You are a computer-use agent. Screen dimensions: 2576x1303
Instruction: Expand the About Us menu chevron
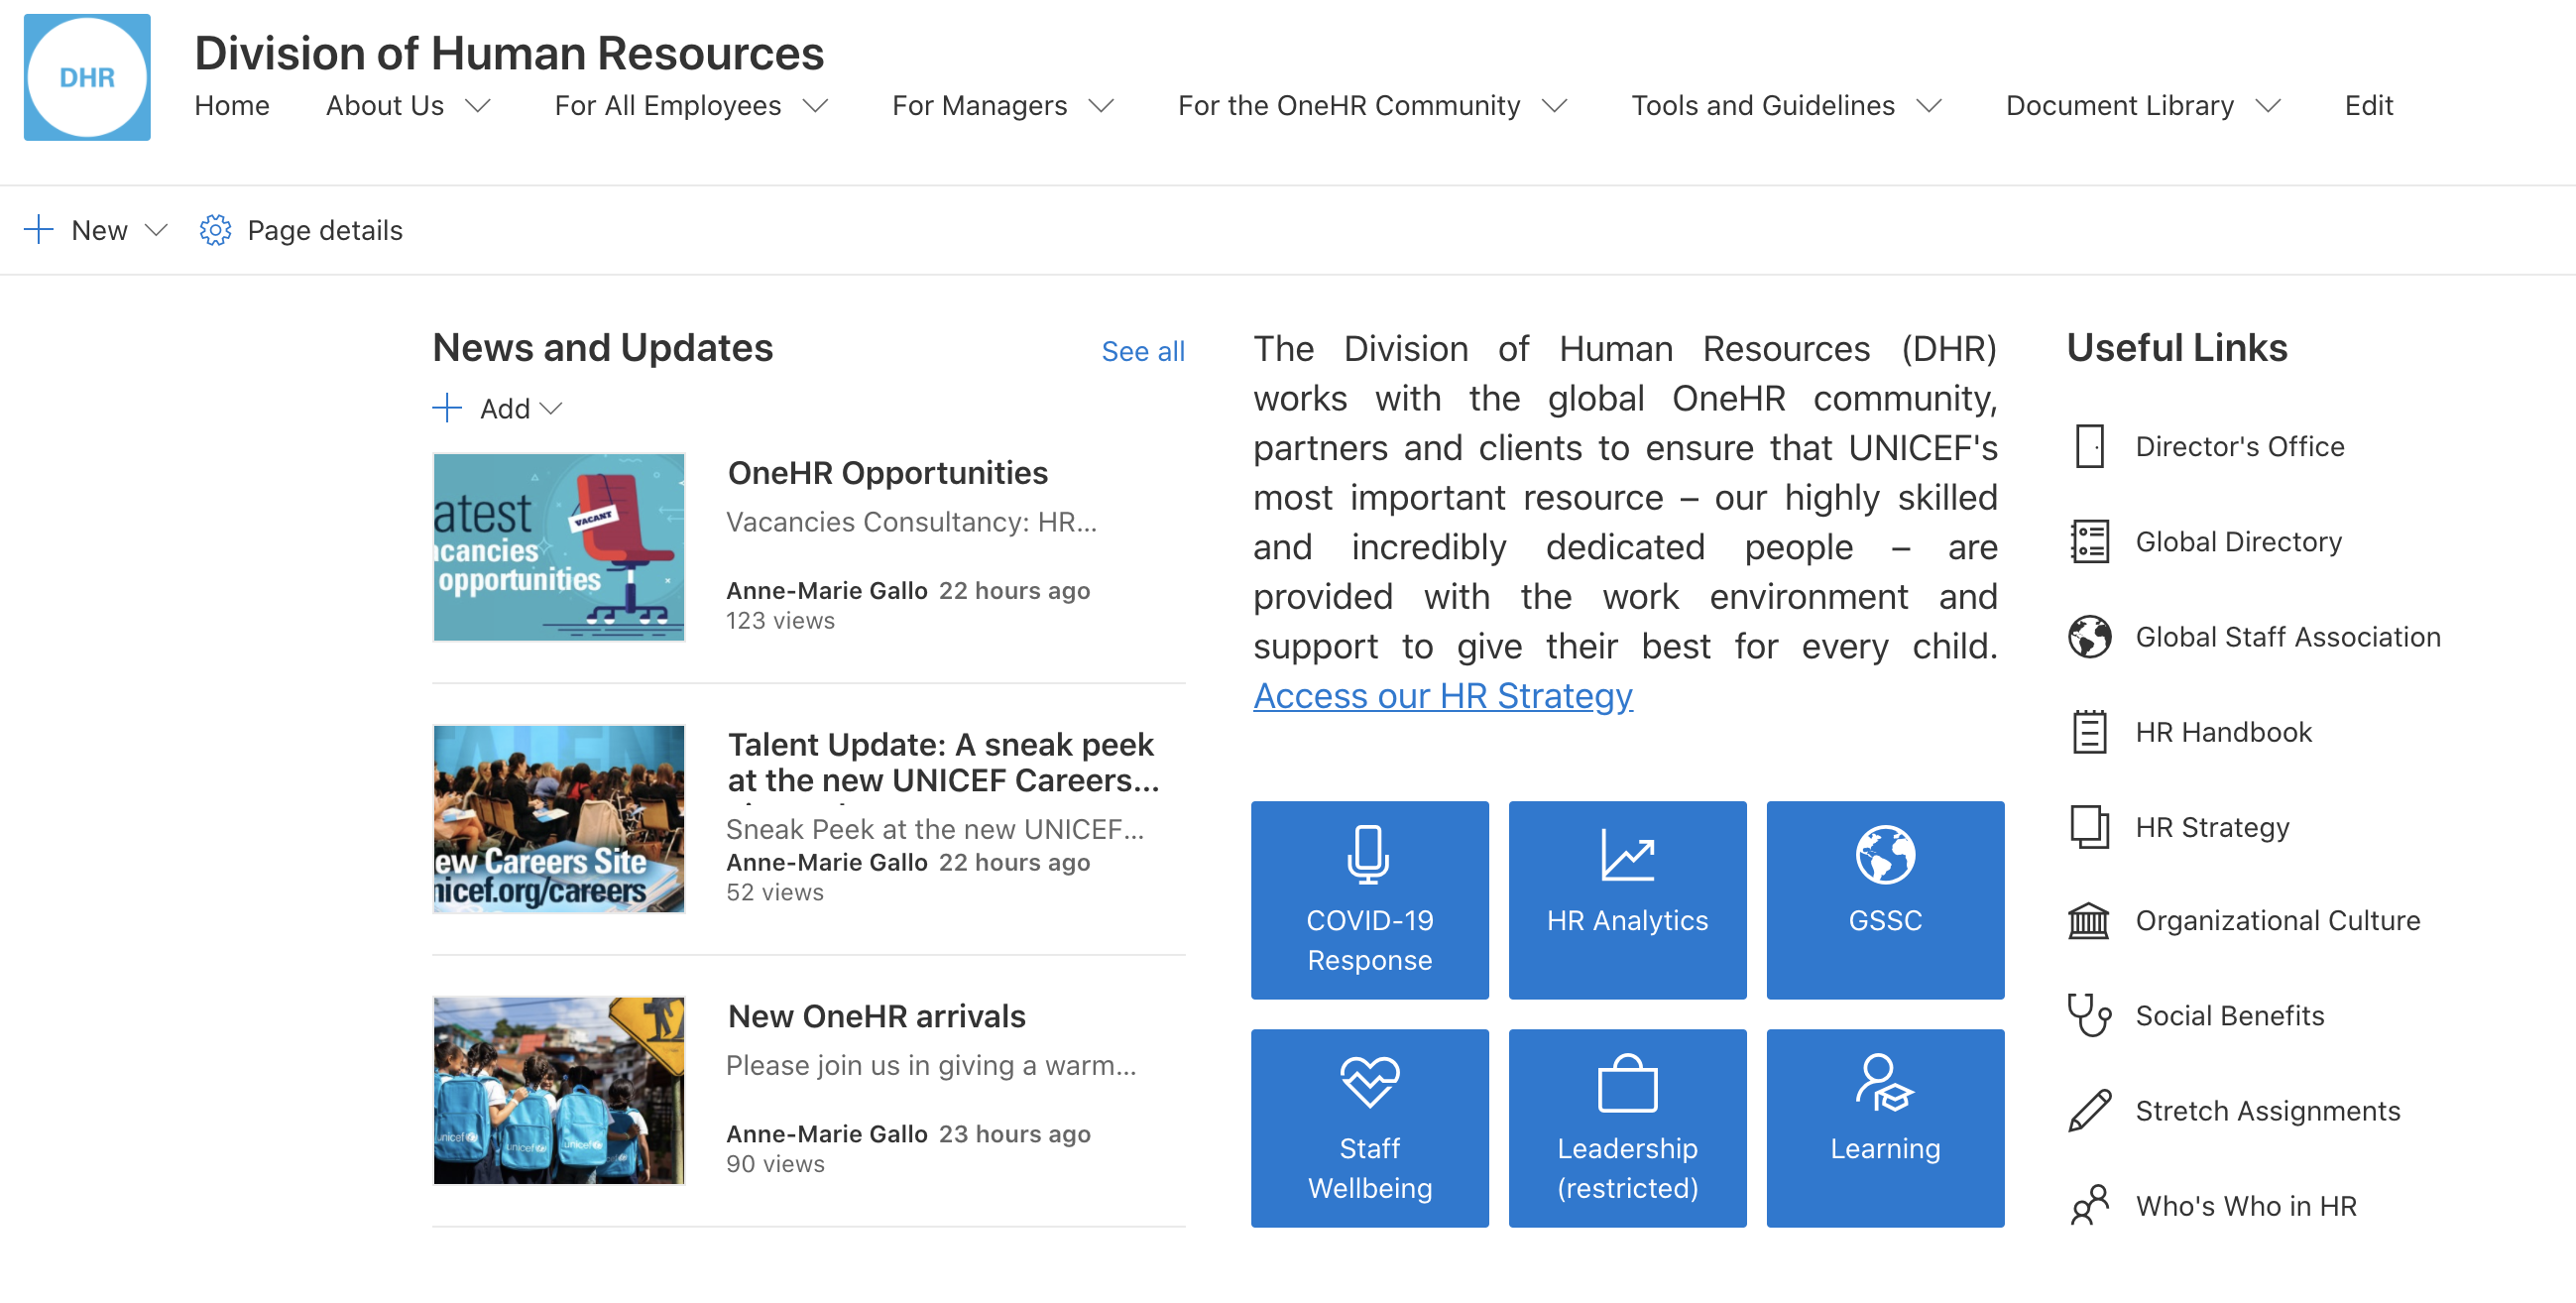click(x=479, y=106)
